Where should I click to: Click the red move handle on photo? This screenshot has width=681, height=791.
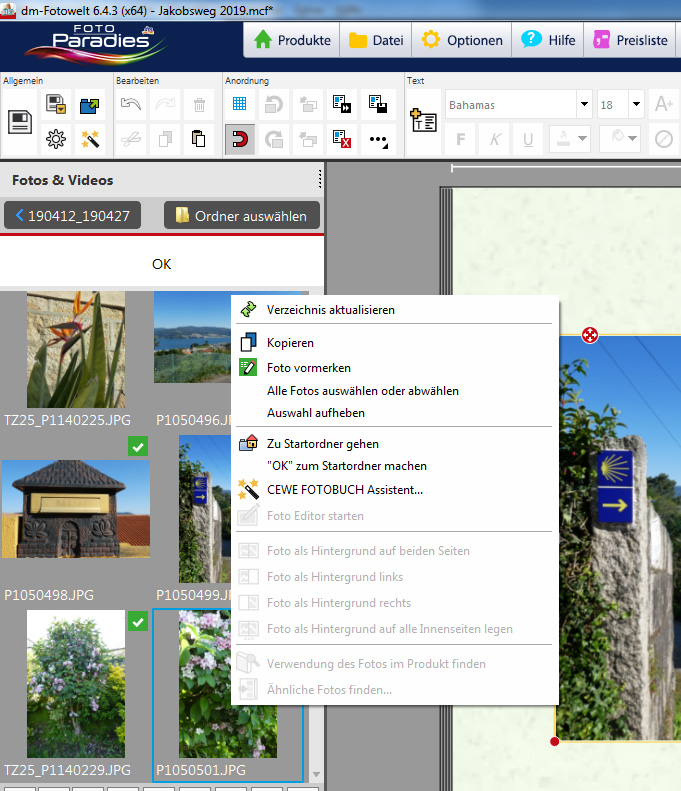pyautogui.click(x=590, y=335)
